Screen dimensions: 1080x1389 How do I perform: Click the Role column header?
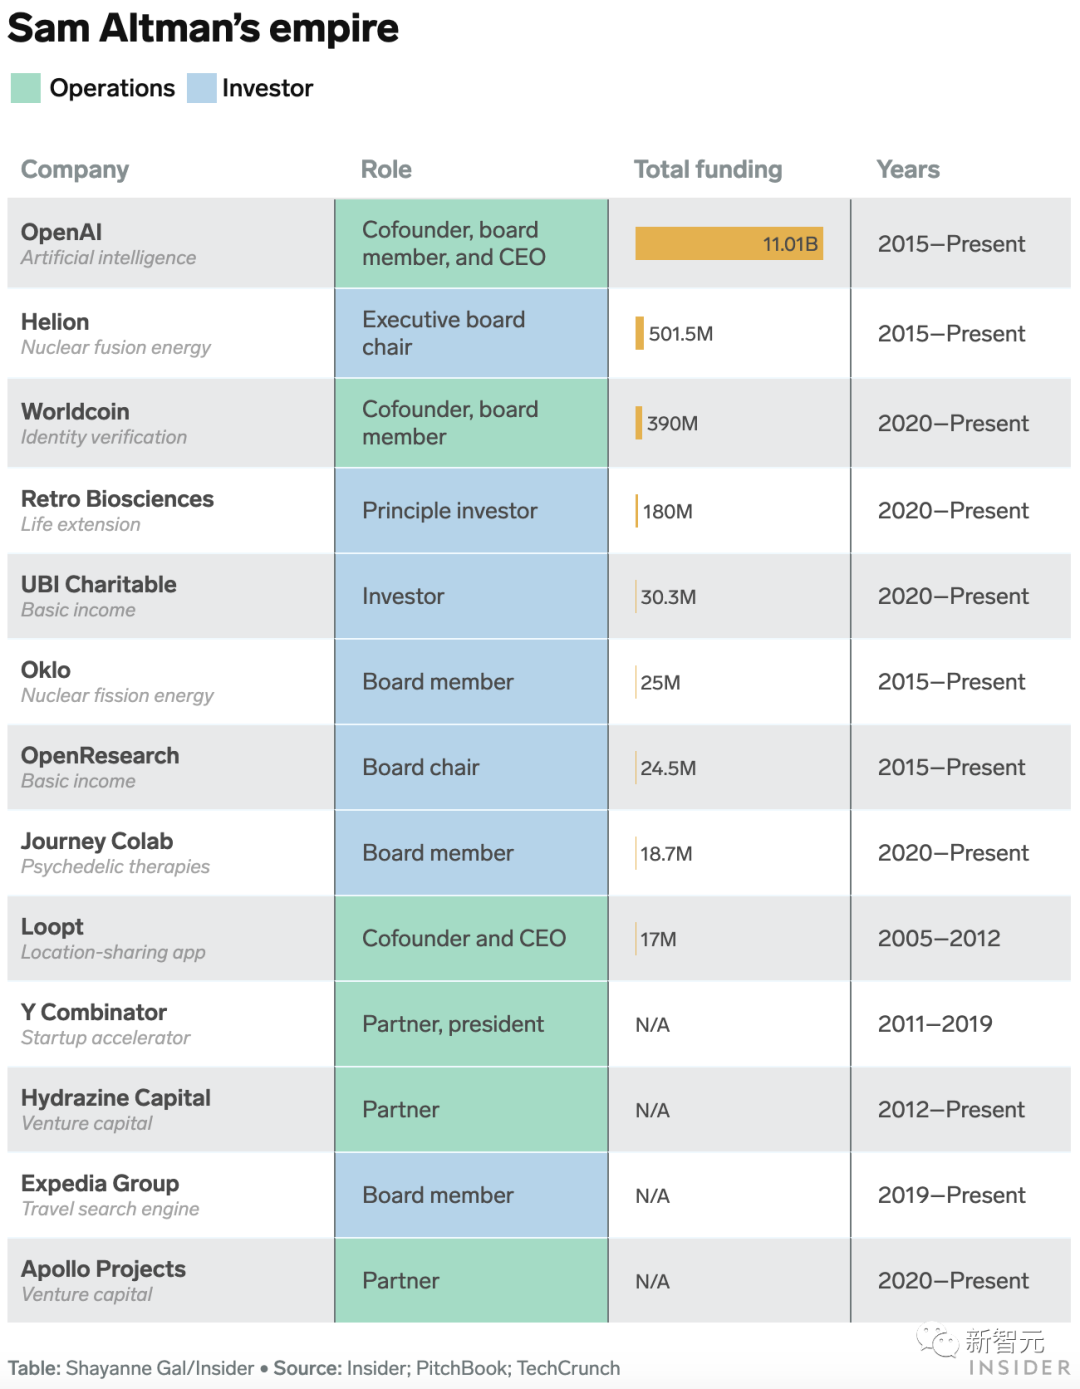pyautogui.click(x=386, y=170)
